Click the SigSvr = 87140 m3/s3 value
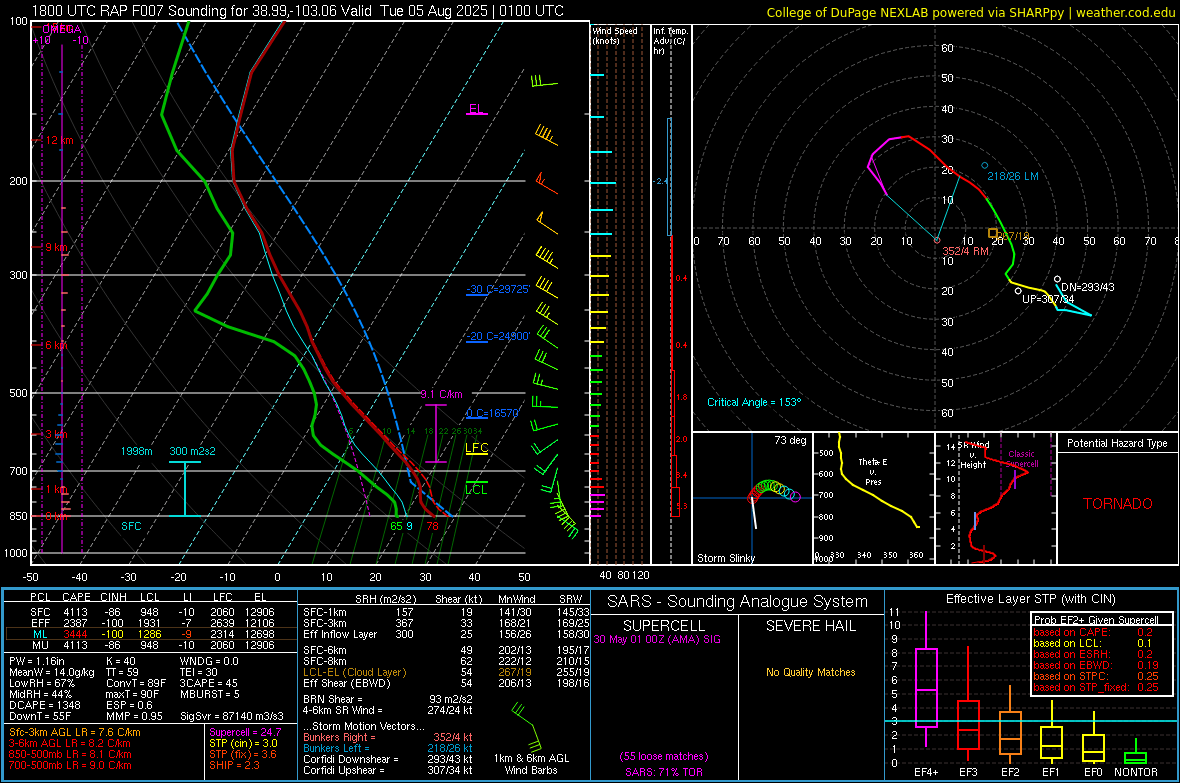Viewport: 1180px width, 783px height. [232, 716]
